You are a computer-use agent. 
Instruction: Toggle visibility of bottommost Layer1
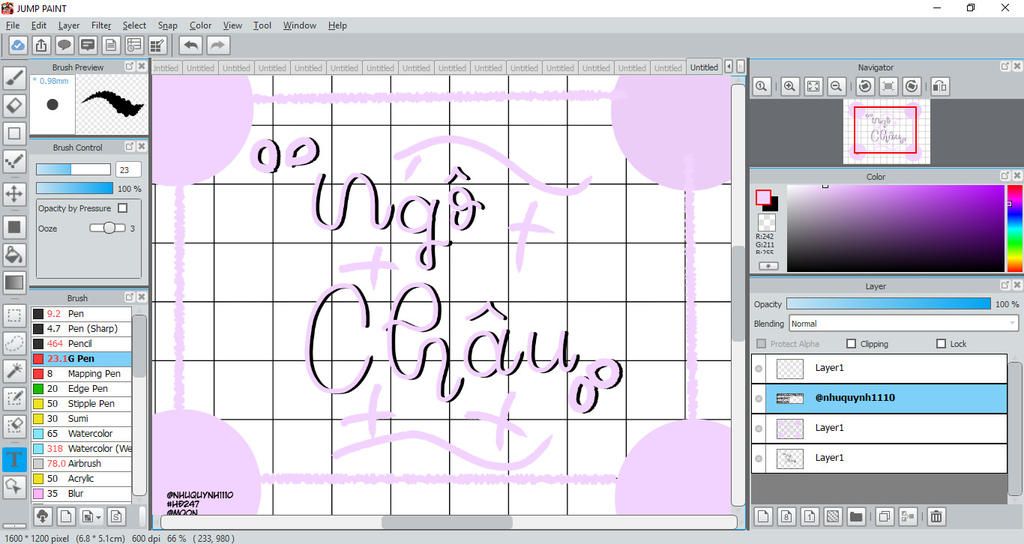pyautogui.click(x=758, y=458)
